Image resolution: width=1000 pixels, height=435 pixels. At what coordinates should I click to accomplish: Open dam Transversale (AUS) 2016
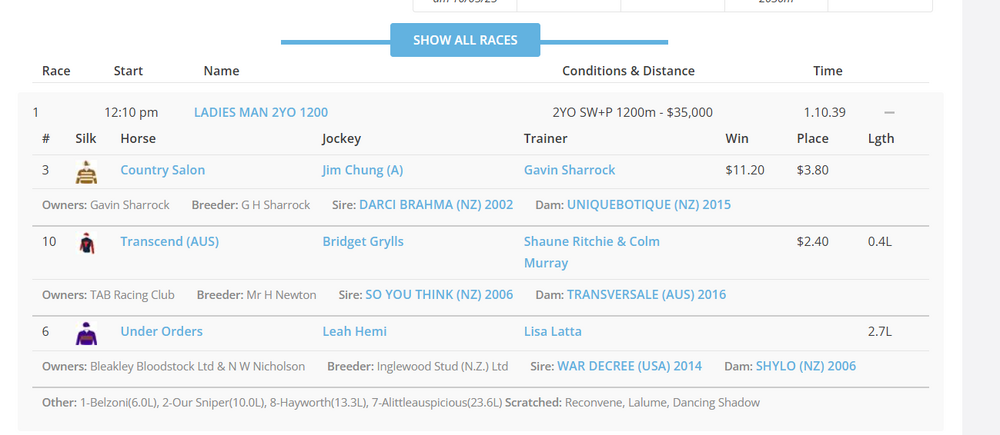click(646, 295)
